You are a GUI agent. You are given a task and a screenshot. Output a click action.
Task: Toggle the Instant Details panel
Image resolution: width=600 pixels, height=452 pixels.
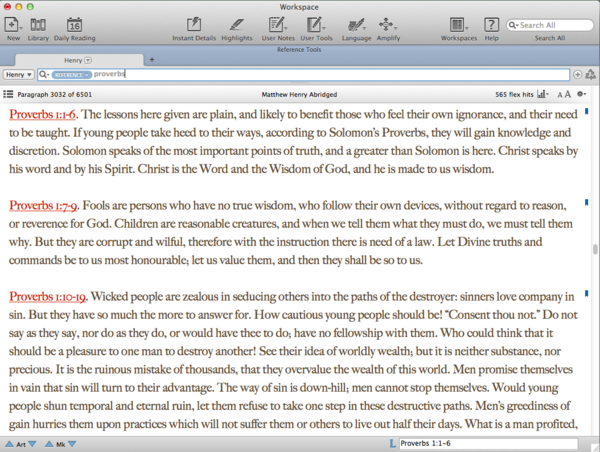[x=194, y=24]
